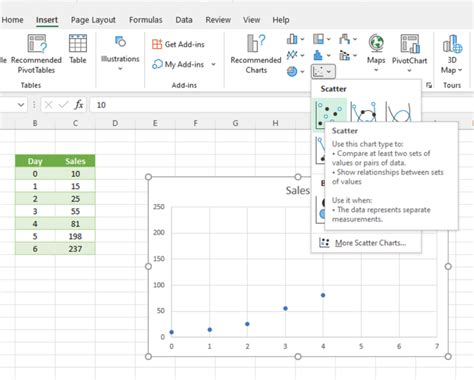The width and height of the screenshot is (474, 380).
Task: Open the 3D Map dropdown arrow
Action: pos(460,70)
